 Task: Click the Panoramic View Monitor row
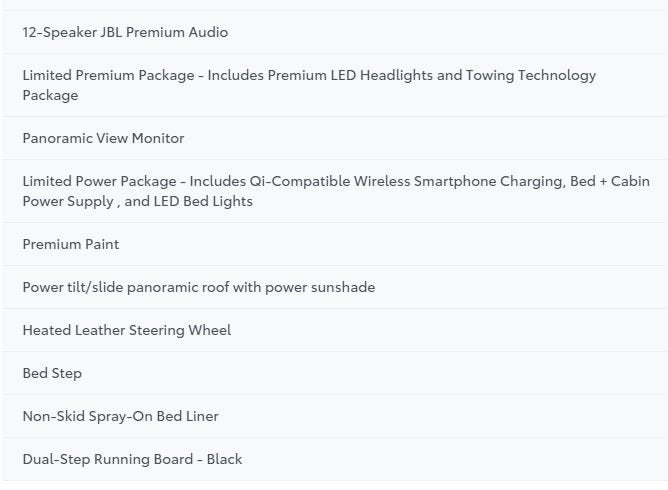(x=103, y=138)
